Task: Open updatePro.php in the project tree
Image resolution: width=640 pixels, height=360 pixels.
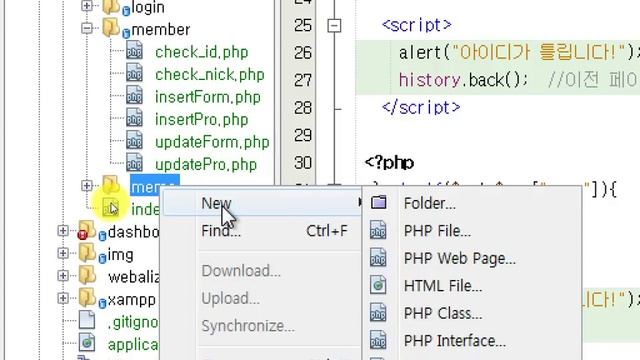Action: pyautogui.click(x=206, y=164)
